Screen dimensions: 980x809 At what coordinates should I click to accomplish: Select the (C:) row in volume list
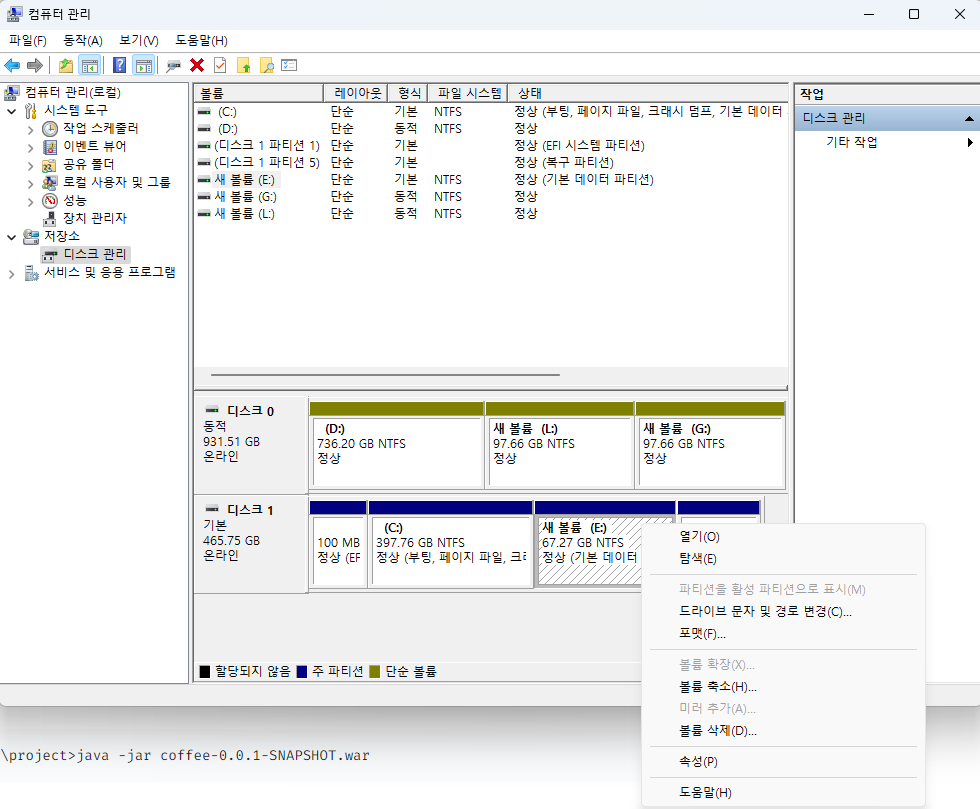(x=491, y=111)
